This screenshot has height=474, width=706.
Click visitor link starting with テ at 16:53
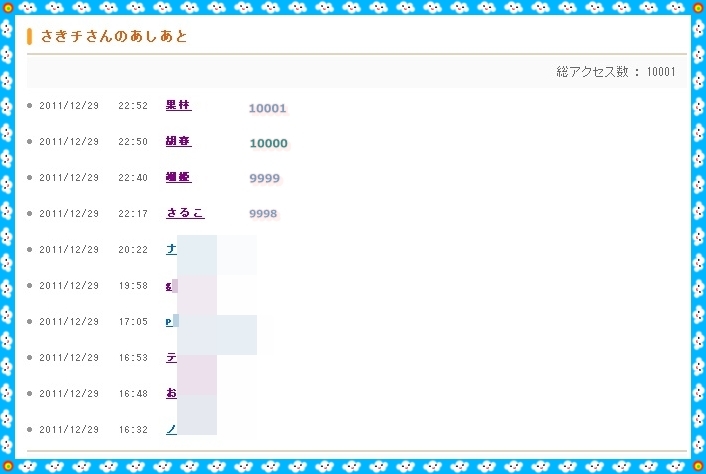(x=171, y=357)
